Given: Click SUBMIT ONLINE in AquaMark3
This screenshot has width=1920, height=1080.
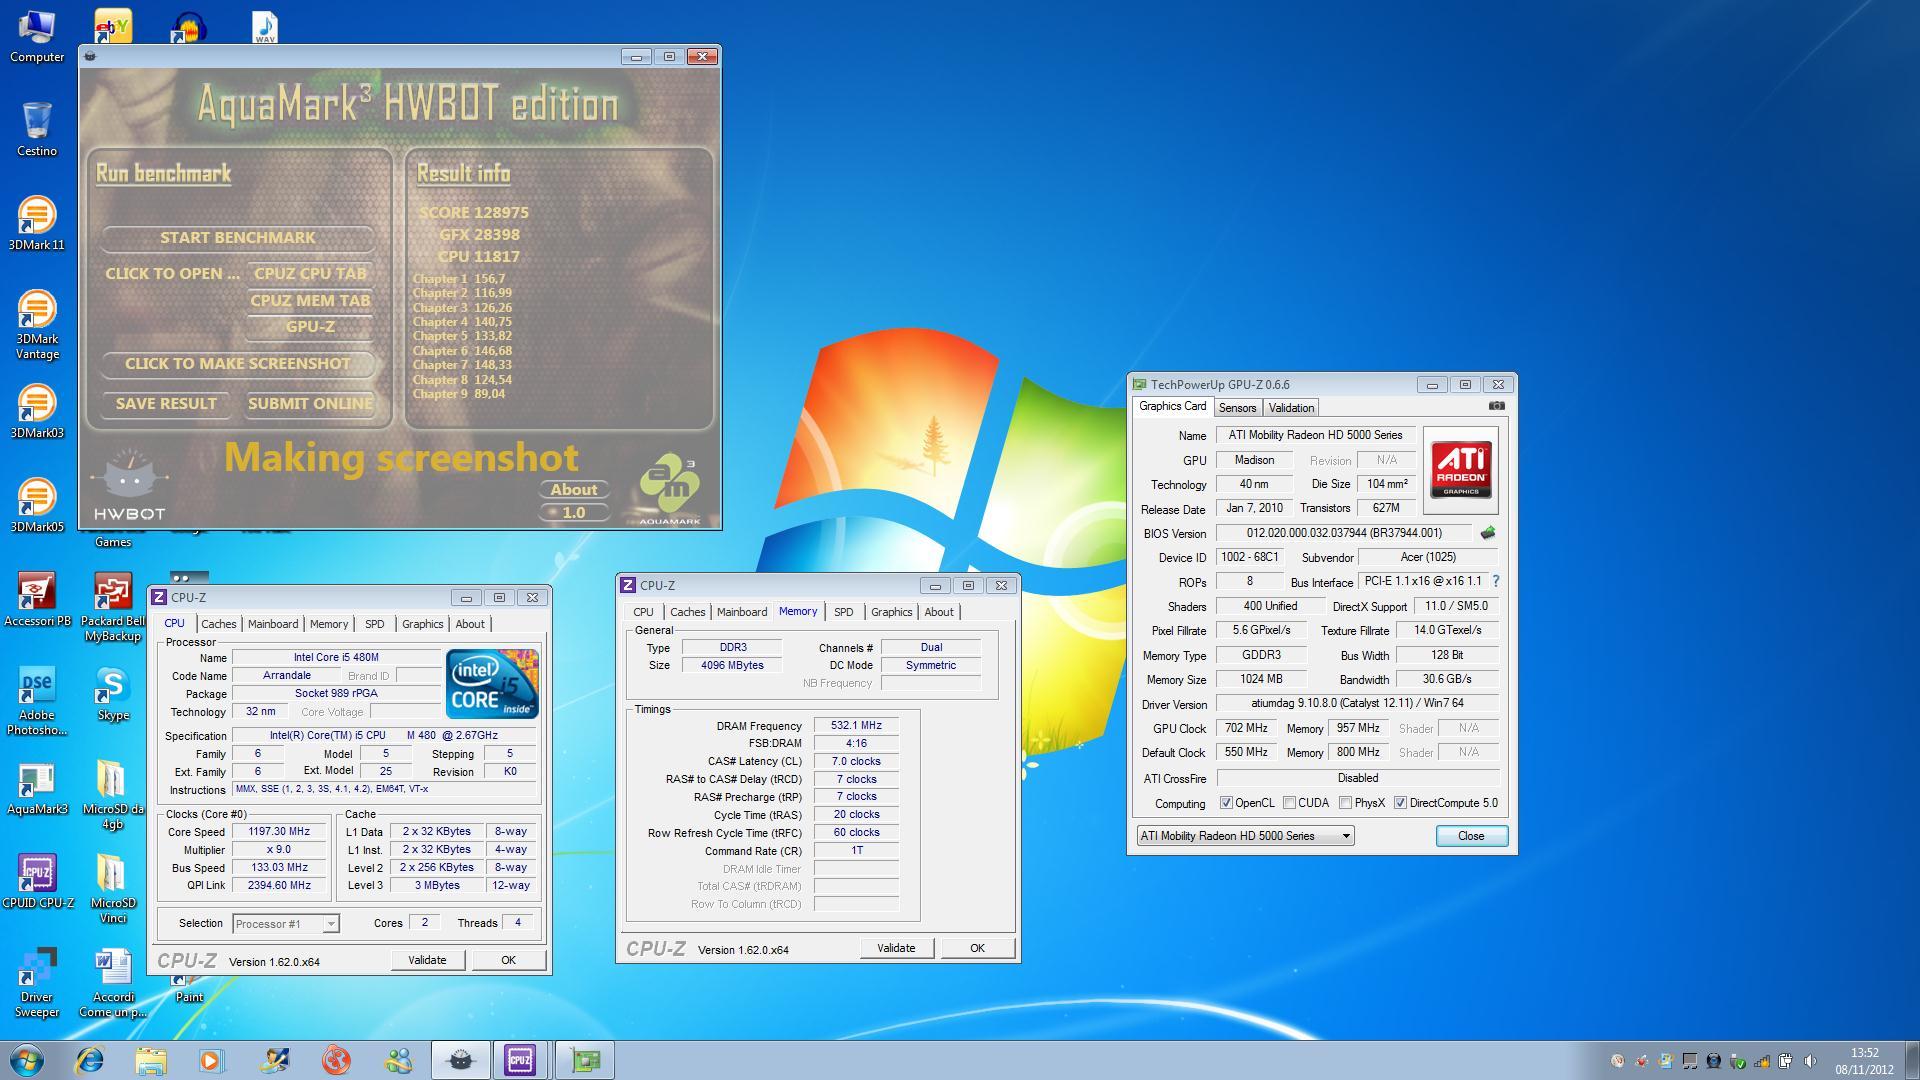Looking at the screenshot, I should point(310,404).
